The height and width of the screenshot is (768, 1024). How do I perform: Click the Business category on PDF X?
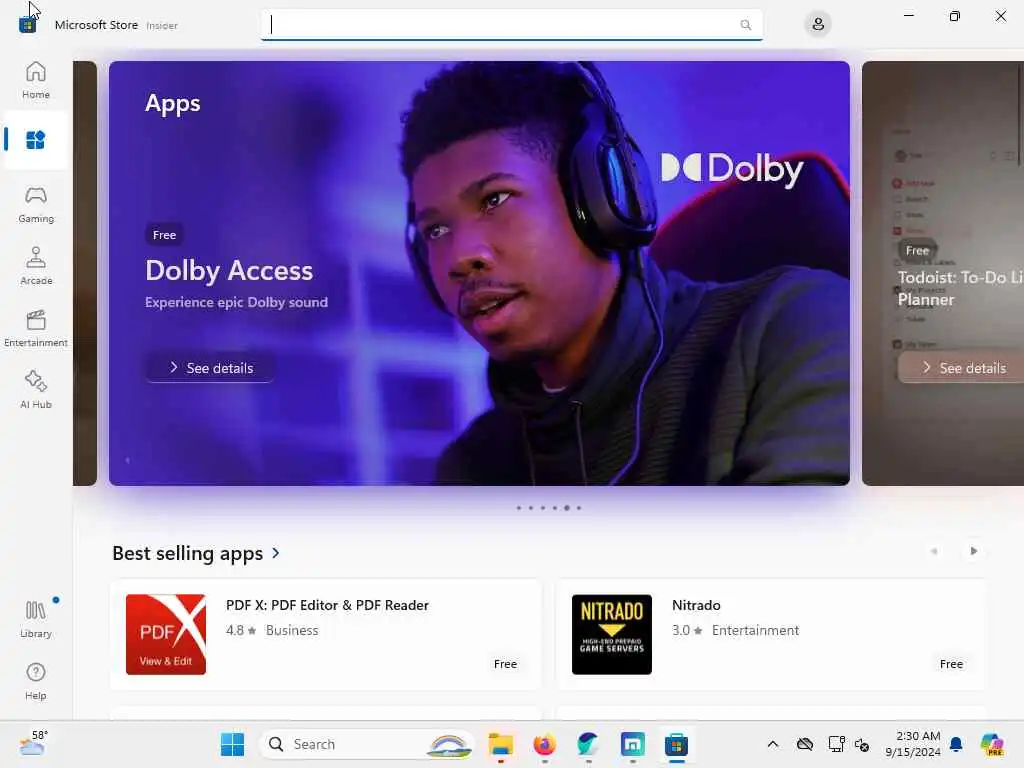coord(292,630)
